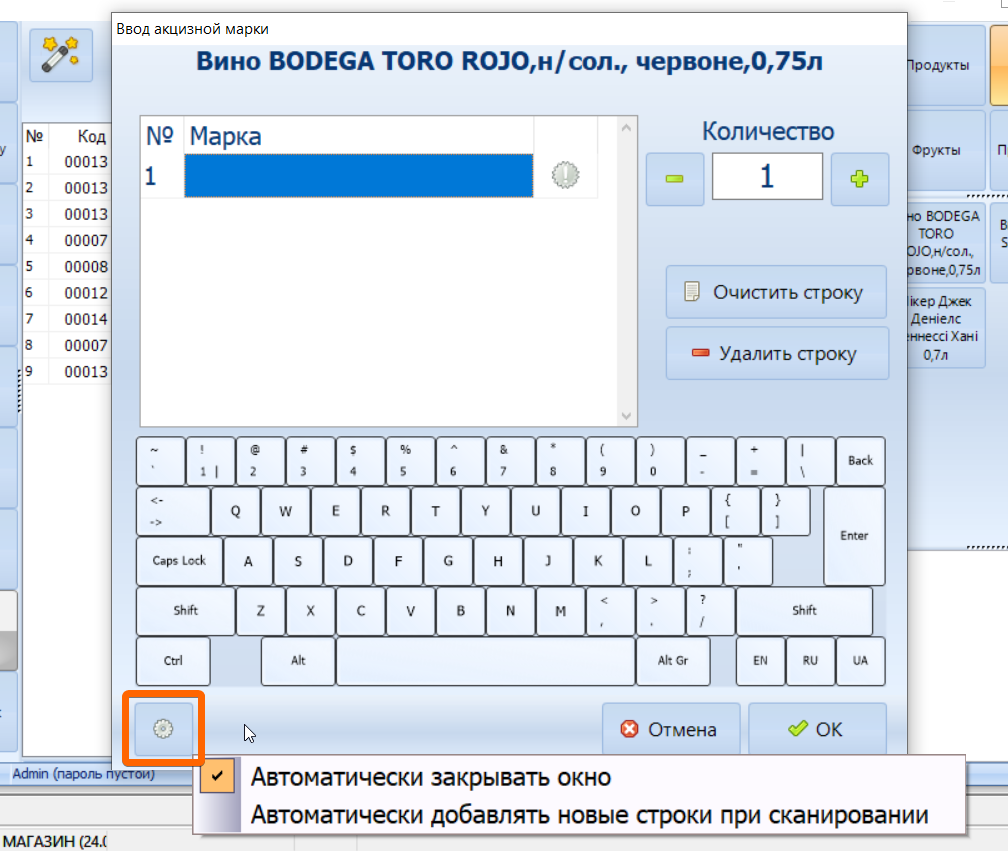Tap the A key
This screenshot has width=1008, height=851.
248,560
